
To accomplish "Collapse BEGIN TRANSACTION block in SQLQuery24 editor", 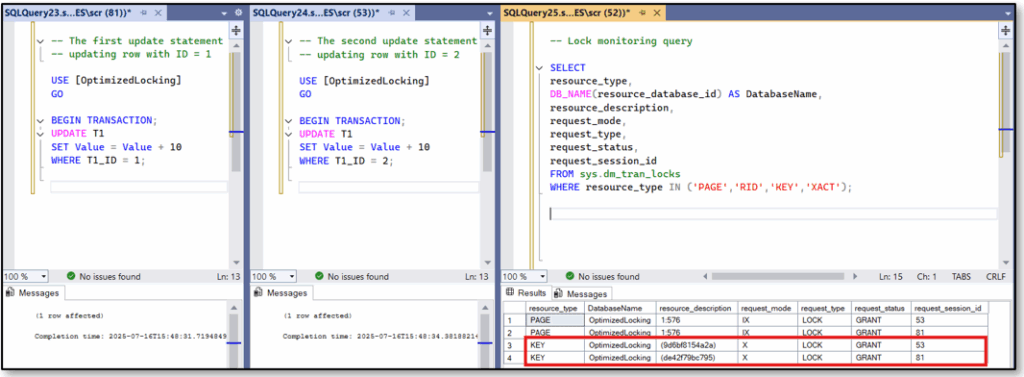I will tap(289, 121).
